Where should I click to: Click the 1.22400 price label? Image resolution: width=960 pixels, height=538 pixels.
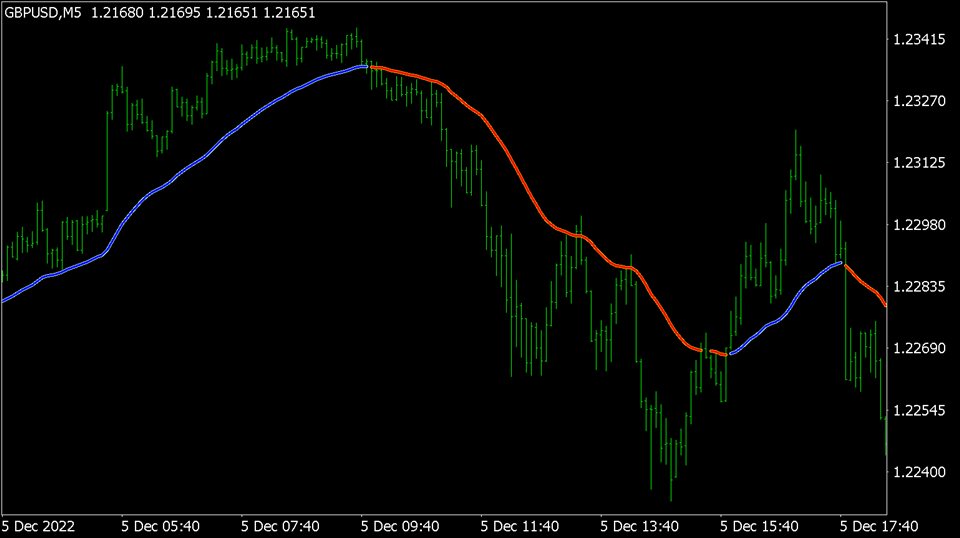(919, 472)
